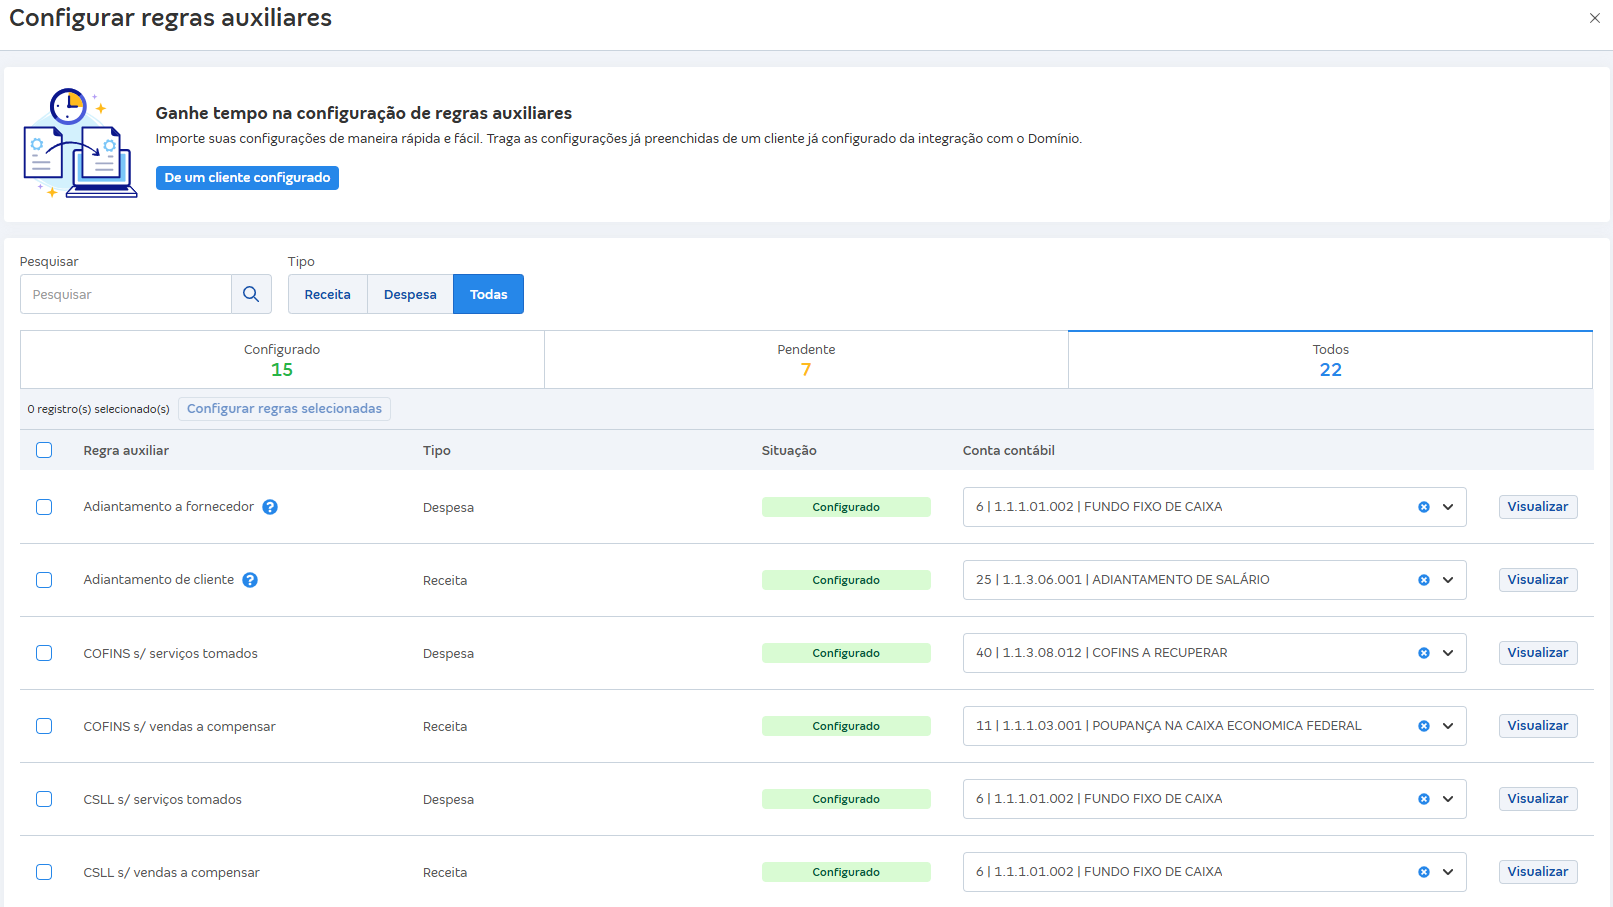Check the COFINS s/ serviços tomados row
1613x907 pixels.
[44, 653]
